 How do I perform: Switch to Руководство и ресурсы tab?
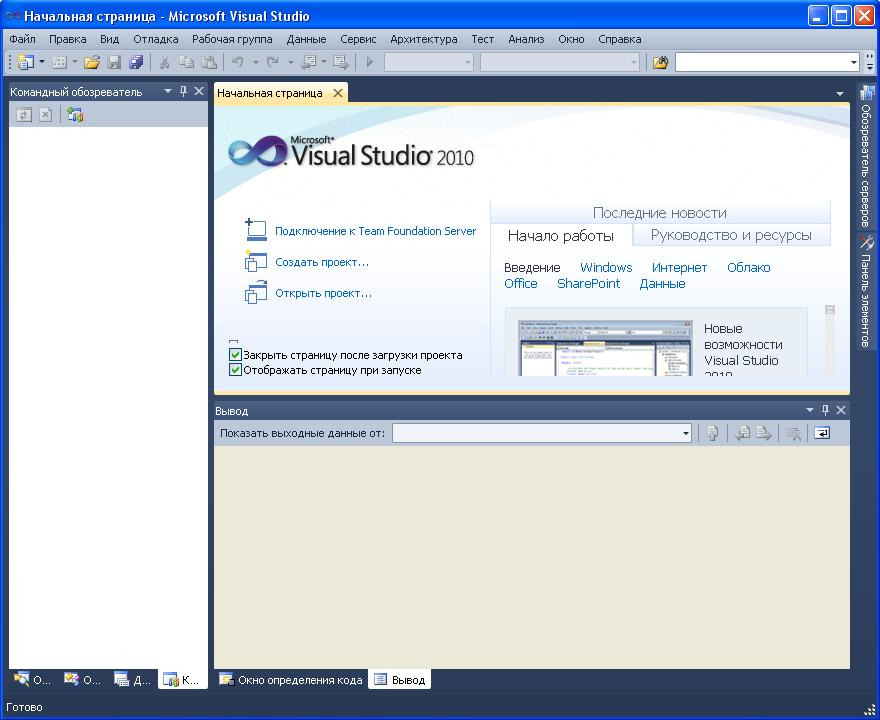[731, 235]
